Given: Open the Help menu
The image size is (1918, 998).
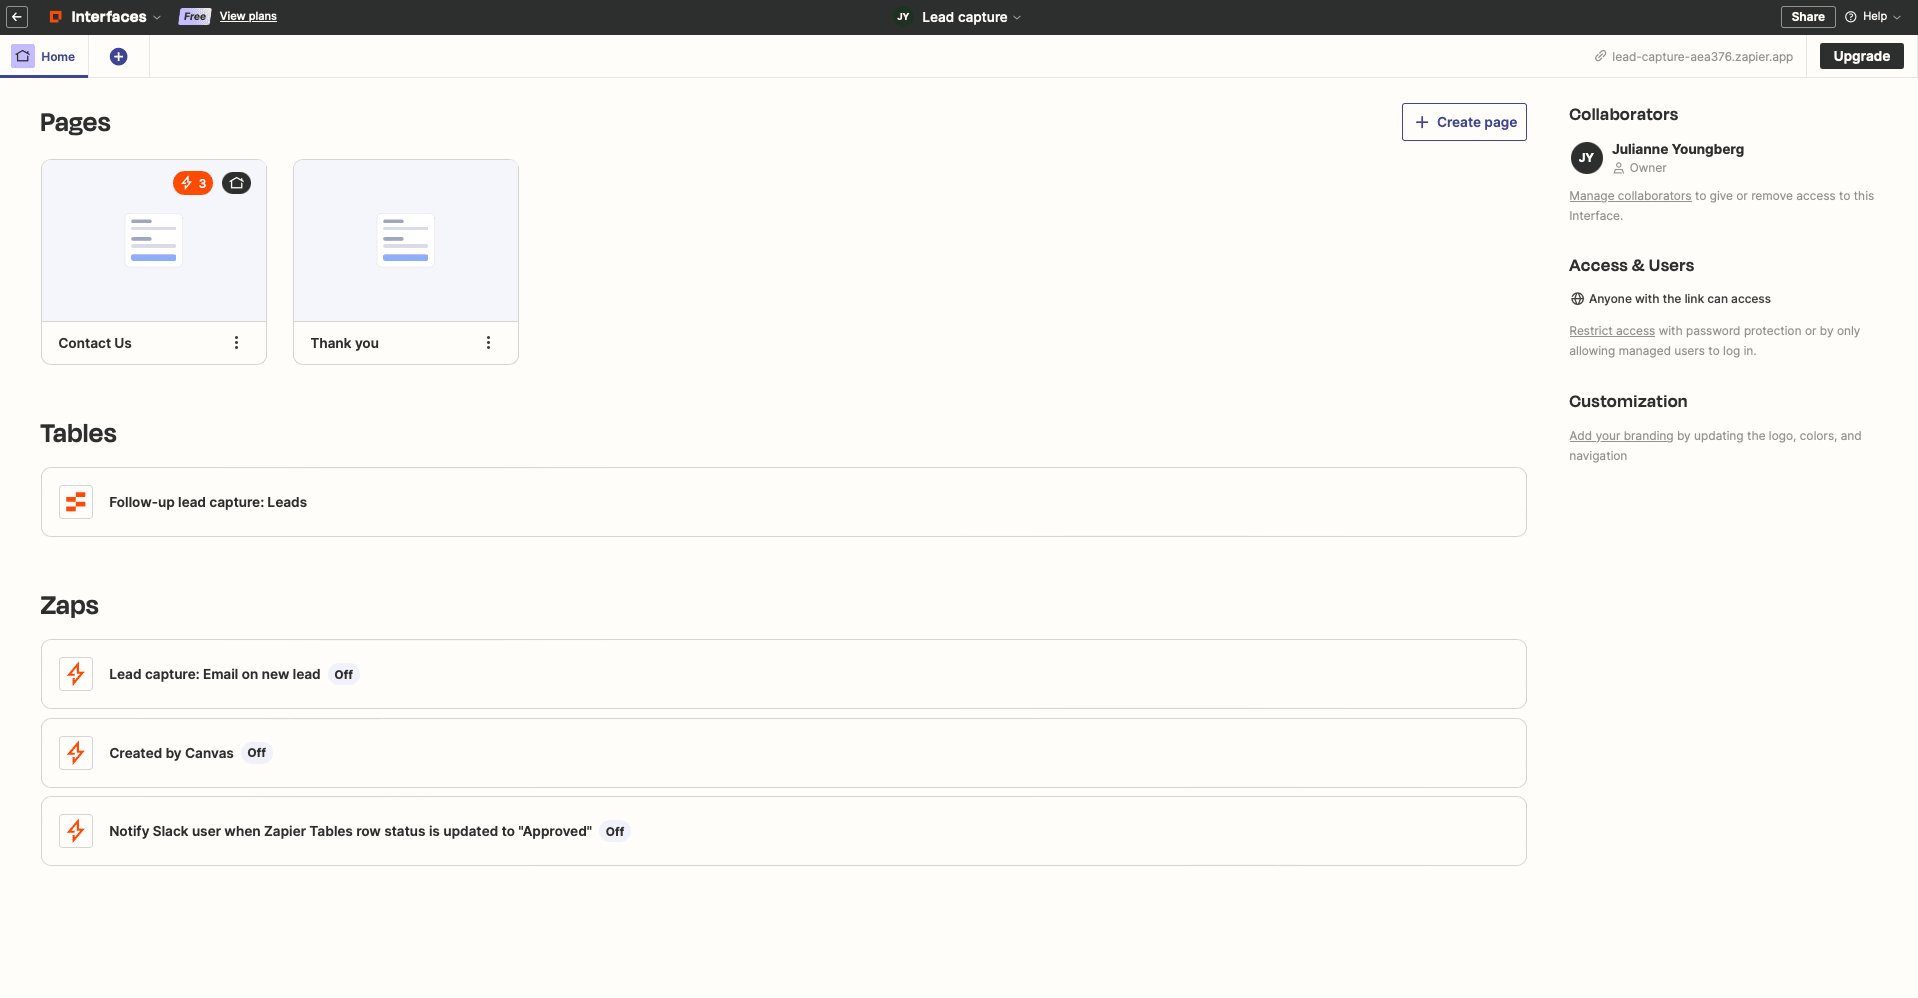Looking at the screenshot, I should coord(1872,16).
